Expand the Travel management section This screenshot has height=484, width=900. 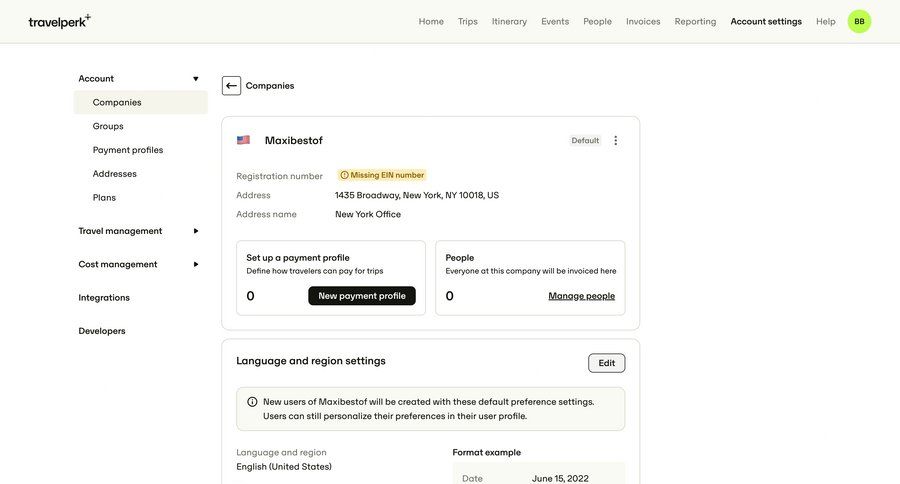[195, 231]
